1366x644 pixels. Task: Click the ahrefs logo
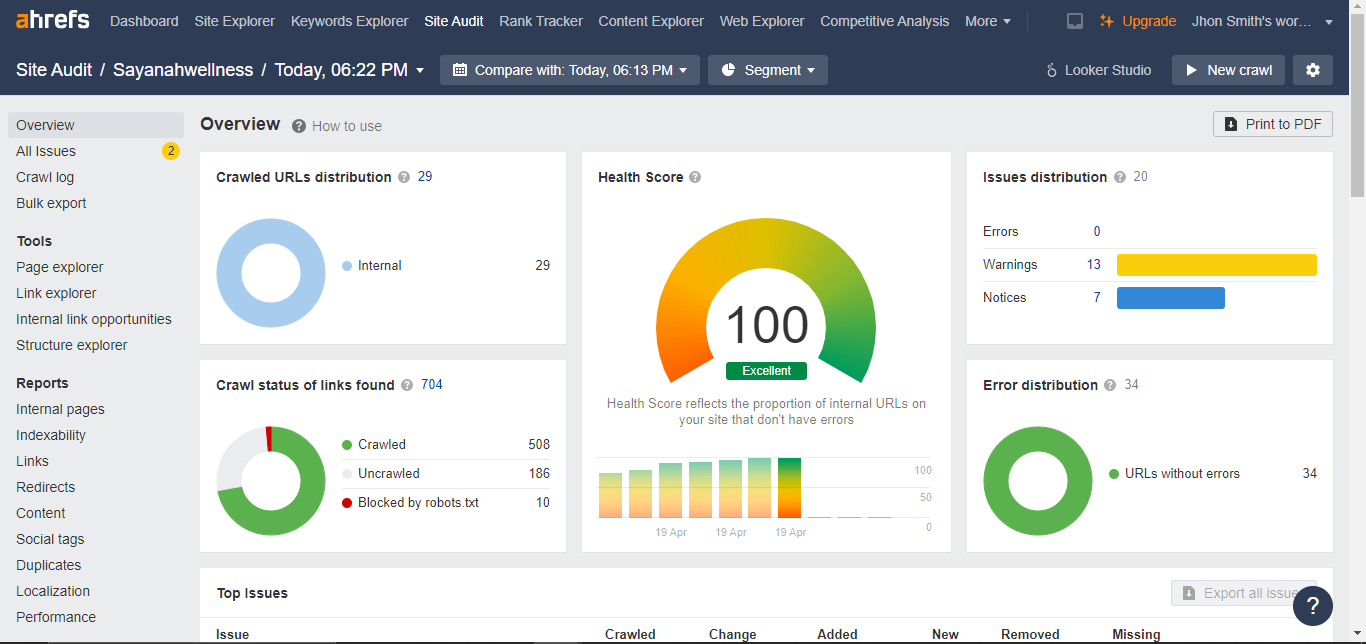[x=52, y=20]
